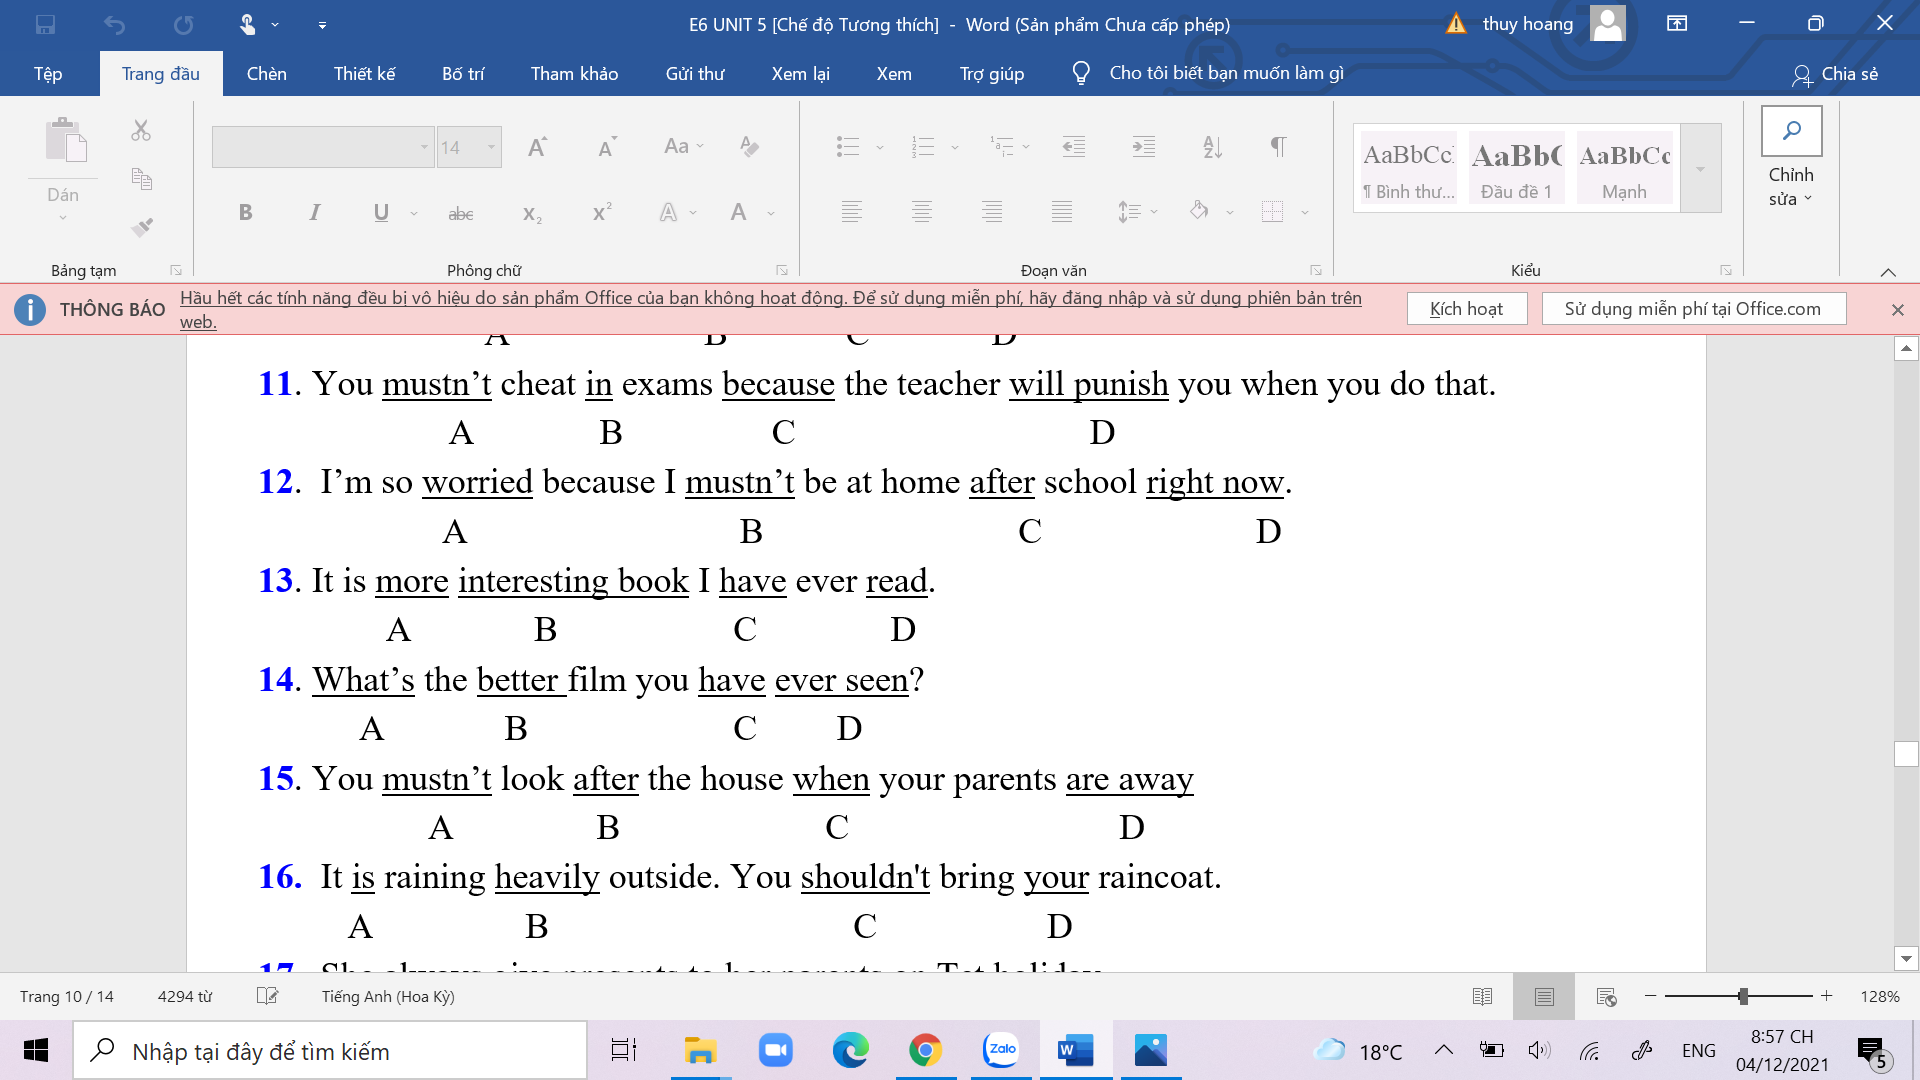This screenshot has height=1080, width=1920.
Task: Open the Find/Editing (Chỉnh sửa) search icon
Action: click(x=1791, y=131)
